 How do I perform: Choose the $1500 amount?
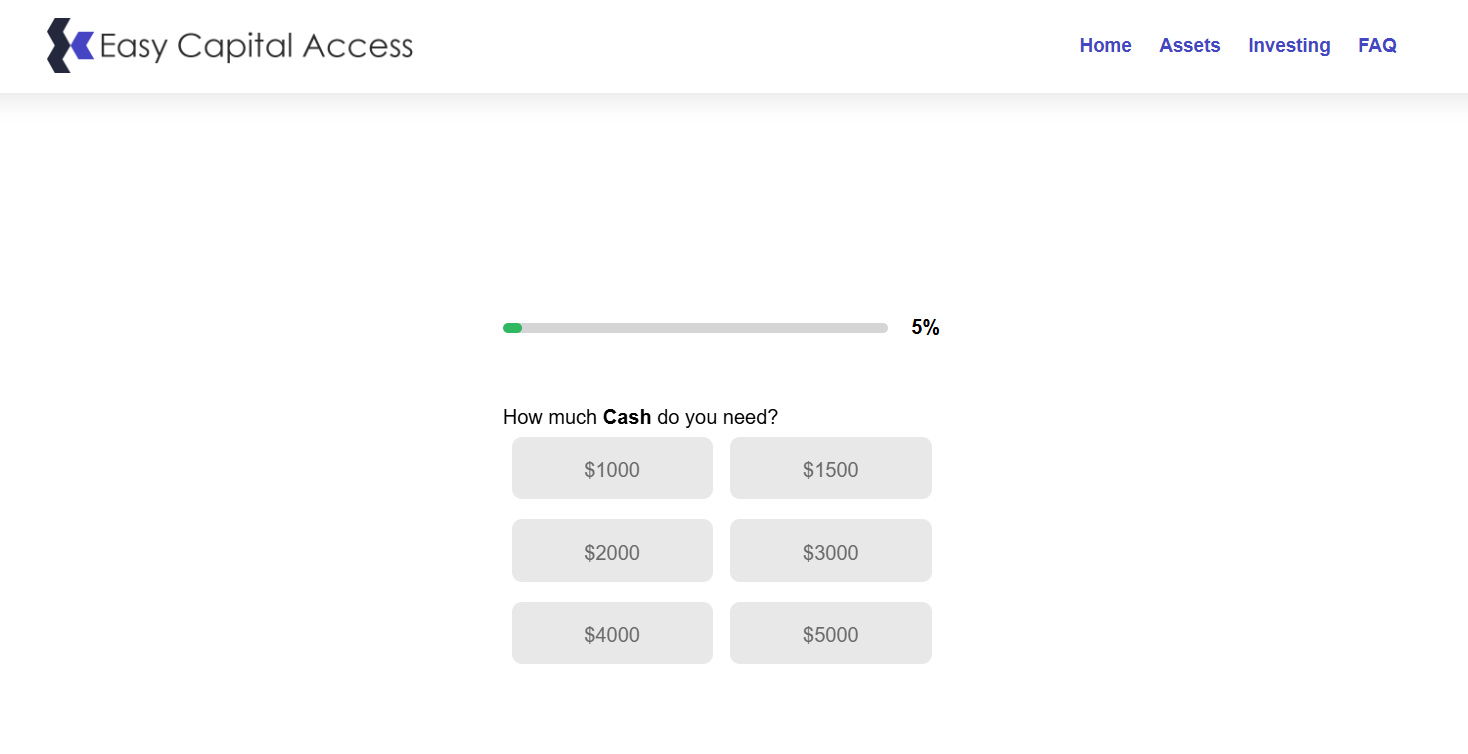click(830, 469)
